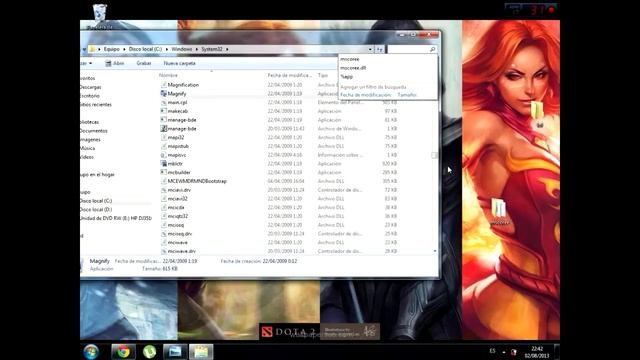Image resolution: width=640 pixels, height=360 pixels.
Task: Select the mcbuilder application icon
Action: coord(164,172)
